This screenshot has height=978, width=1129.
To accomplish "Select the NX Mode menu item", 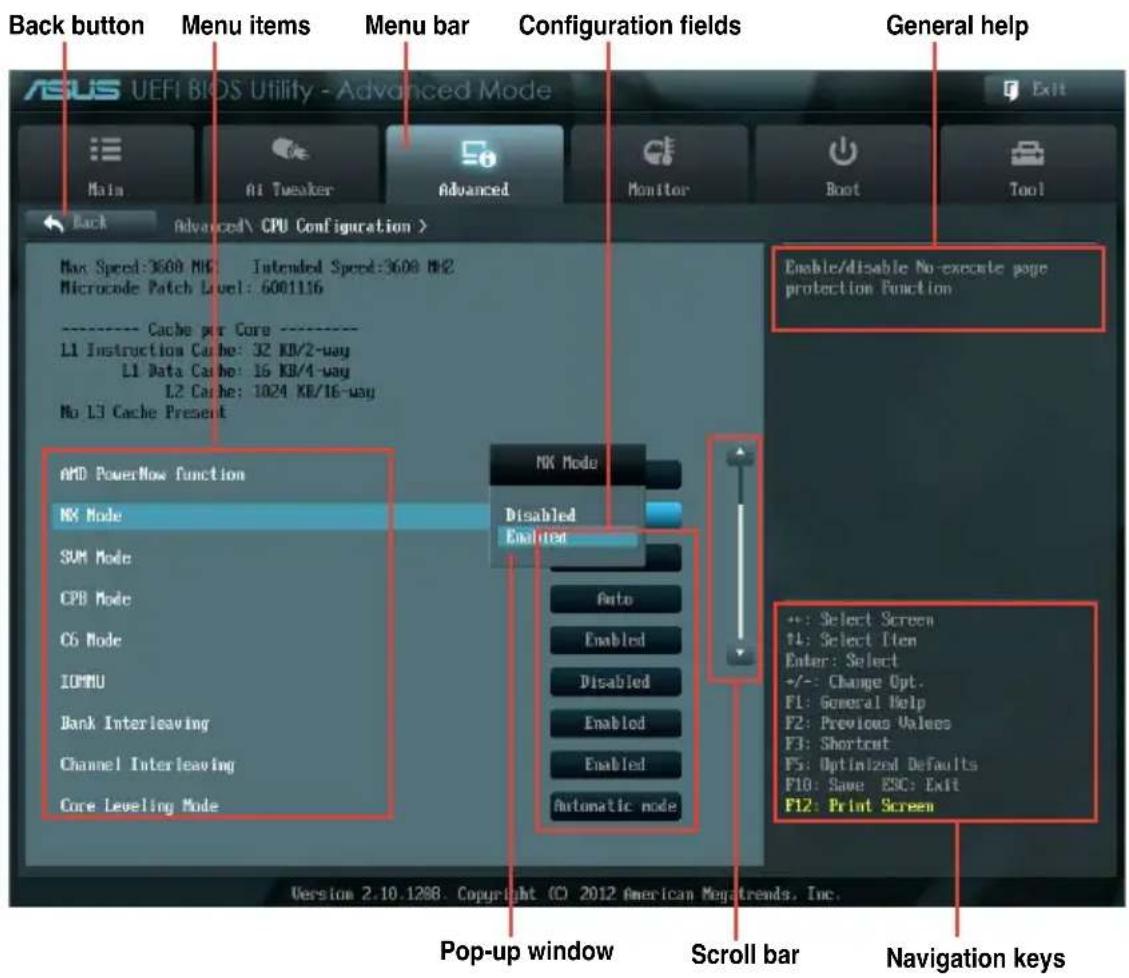I will tap(91, 516).
